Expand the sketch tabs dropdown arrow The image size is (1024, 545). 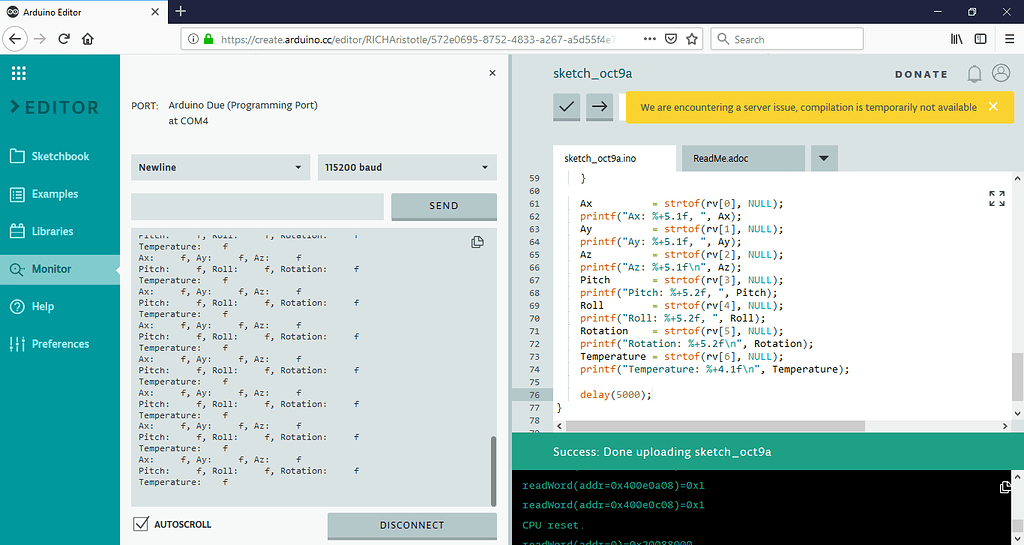coord(823,158)
